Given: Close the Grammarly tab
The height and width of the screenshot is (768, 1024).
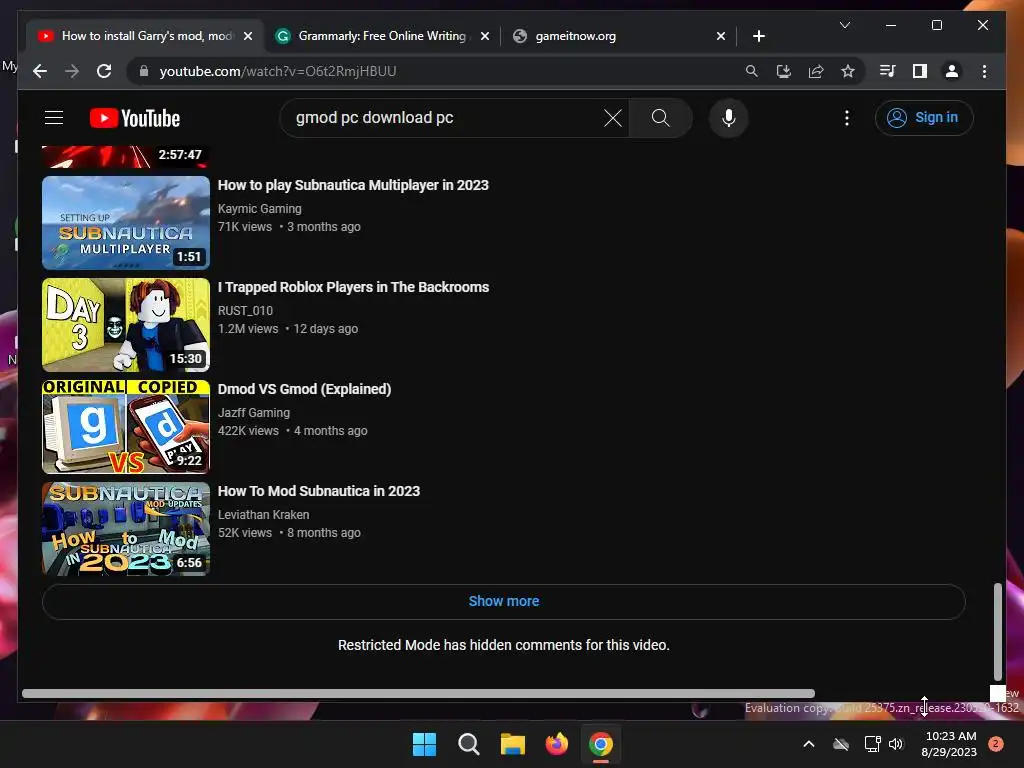Looking at the screenshot, I should click(485, 37).
